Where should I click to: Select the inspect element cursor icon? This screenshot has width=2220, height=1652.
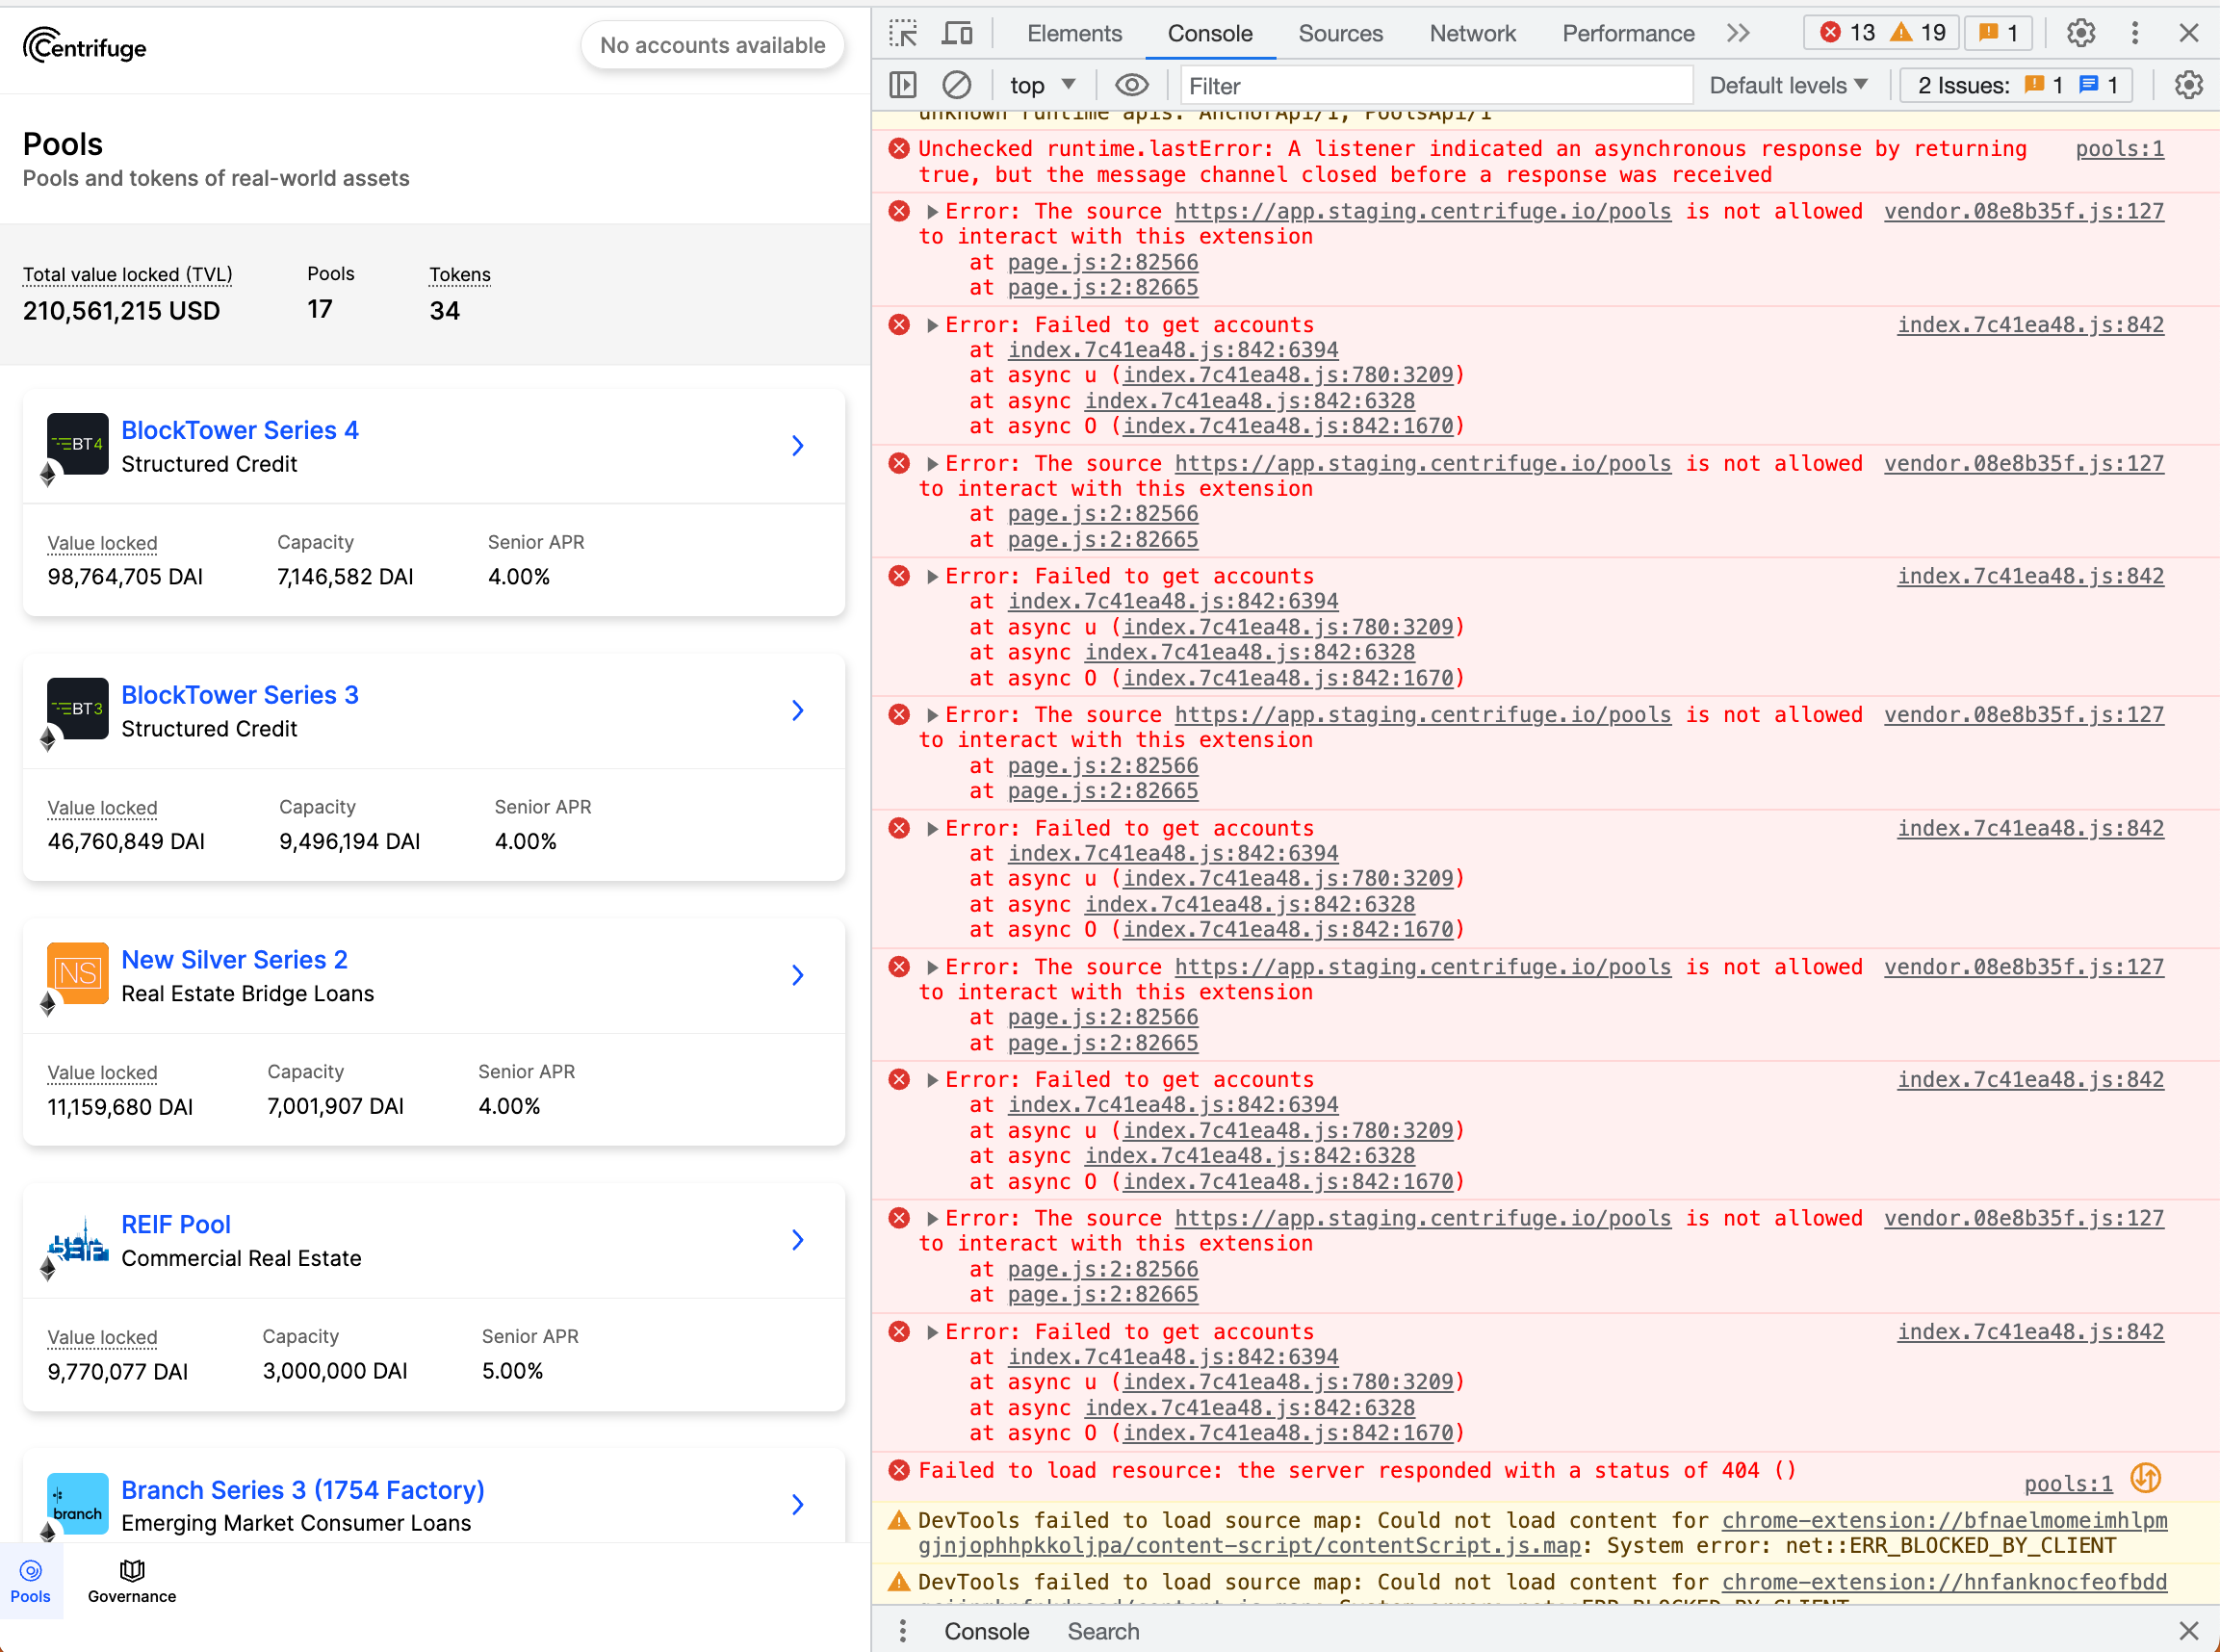coord(903,33)
